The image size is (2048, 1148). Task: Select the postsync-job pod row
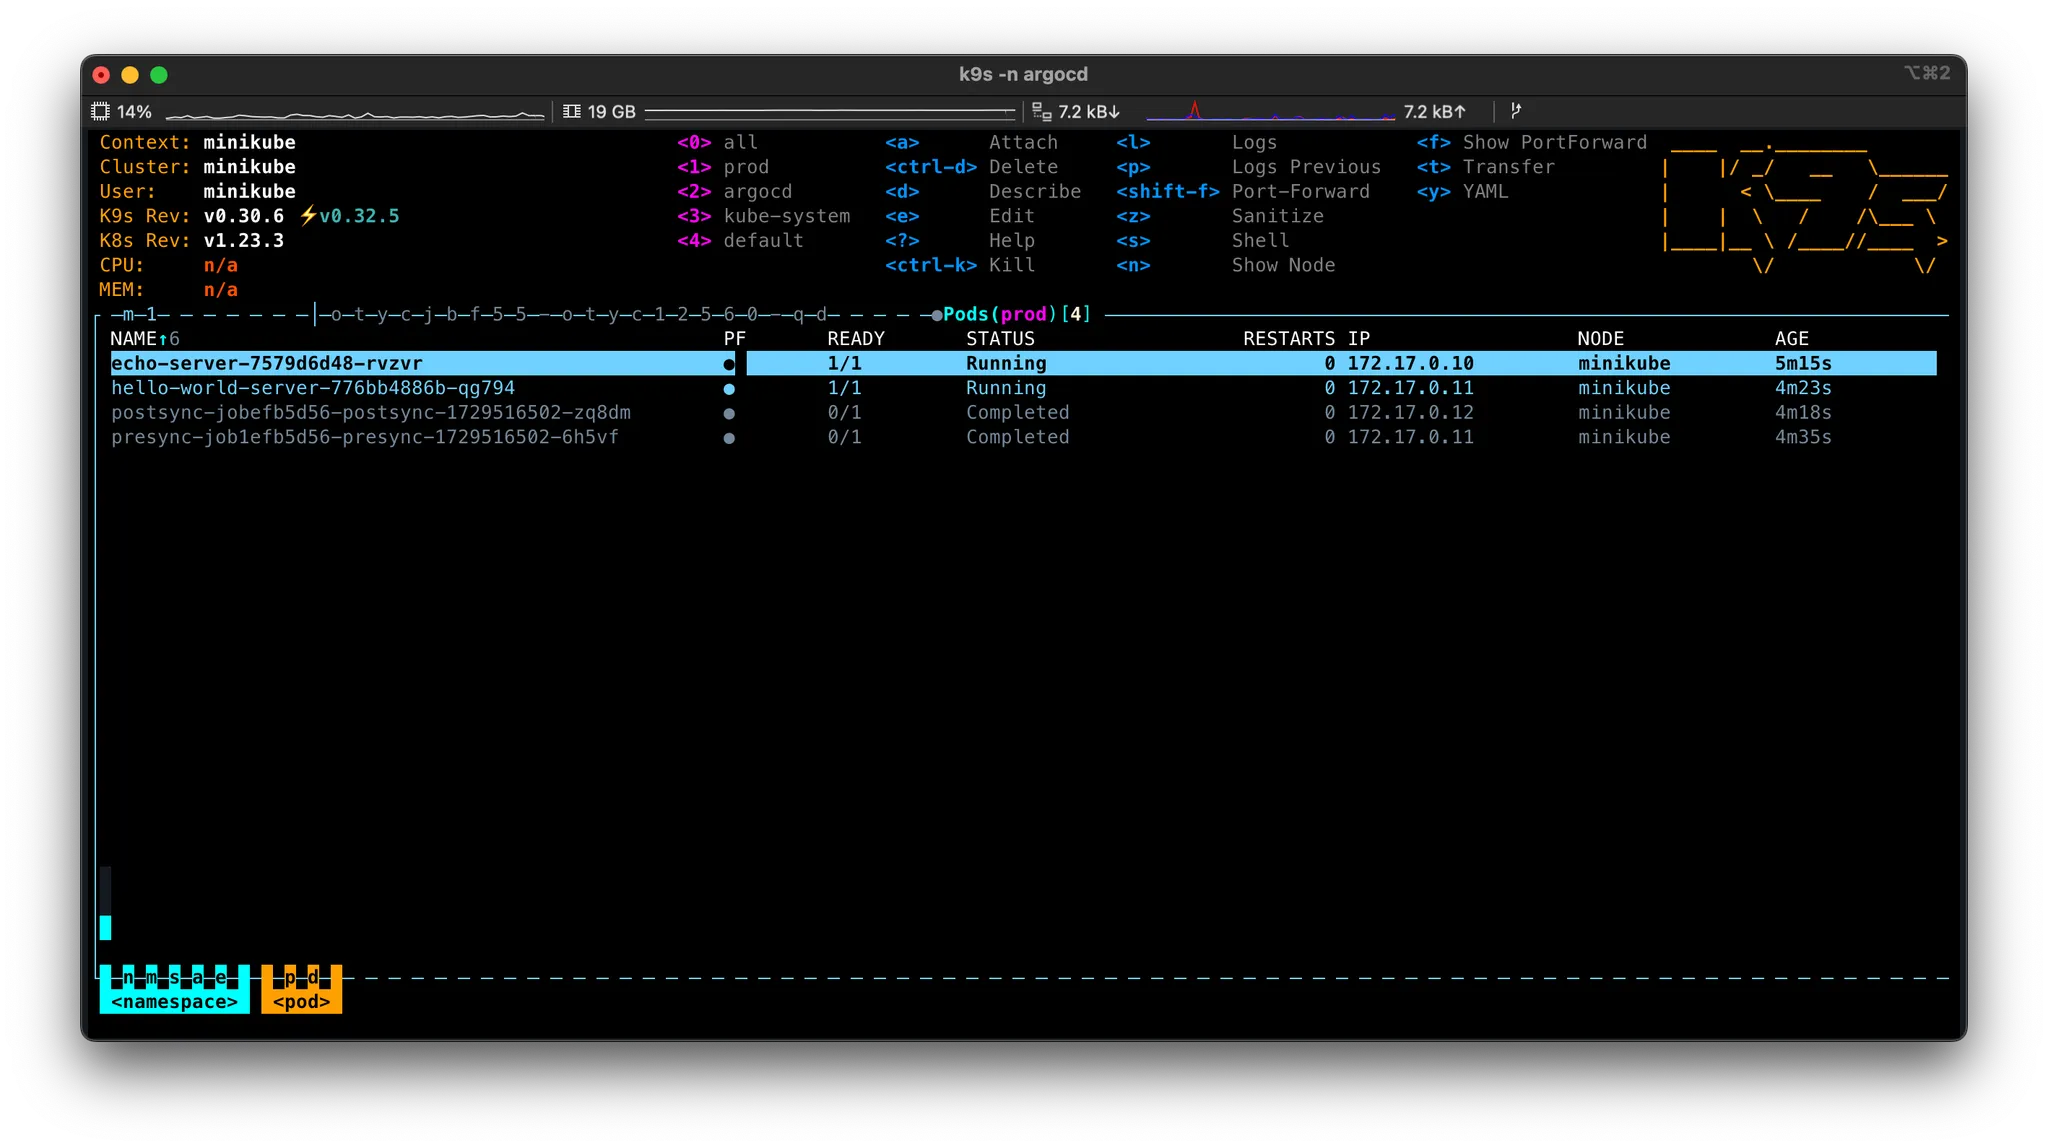[x=371, y=413]
